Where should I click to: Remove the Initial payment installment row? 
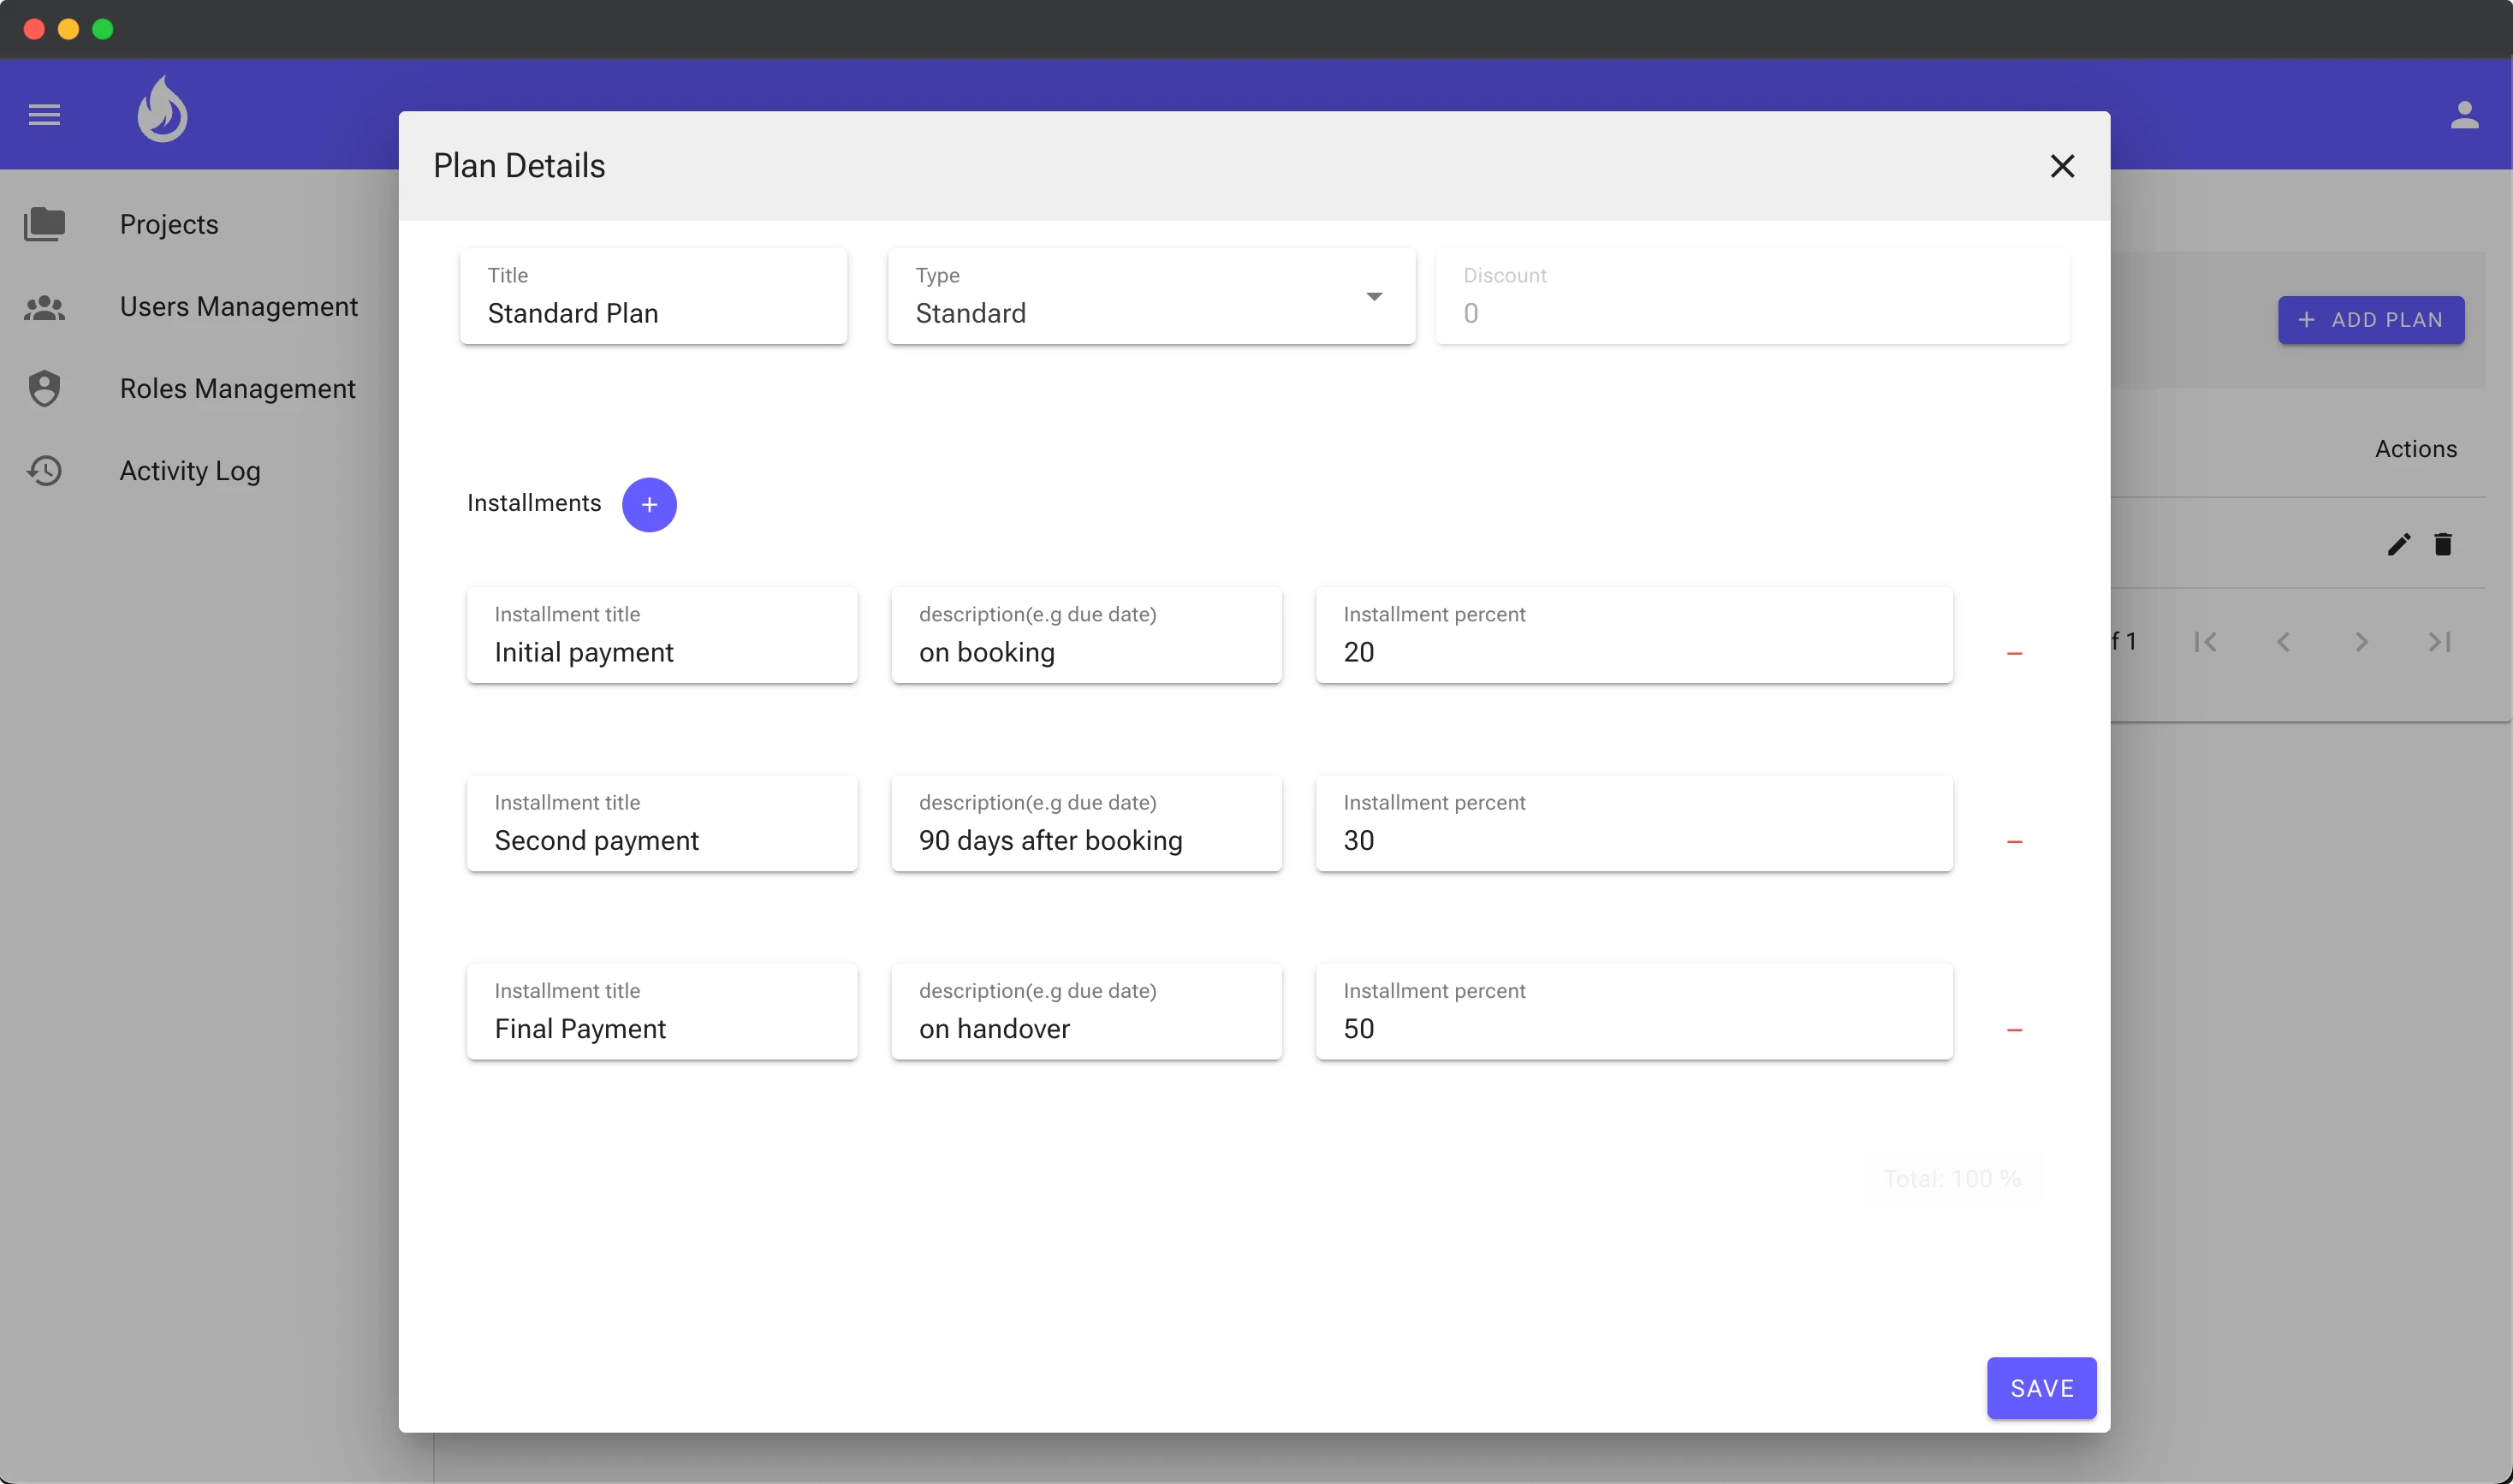[2015, 652]
